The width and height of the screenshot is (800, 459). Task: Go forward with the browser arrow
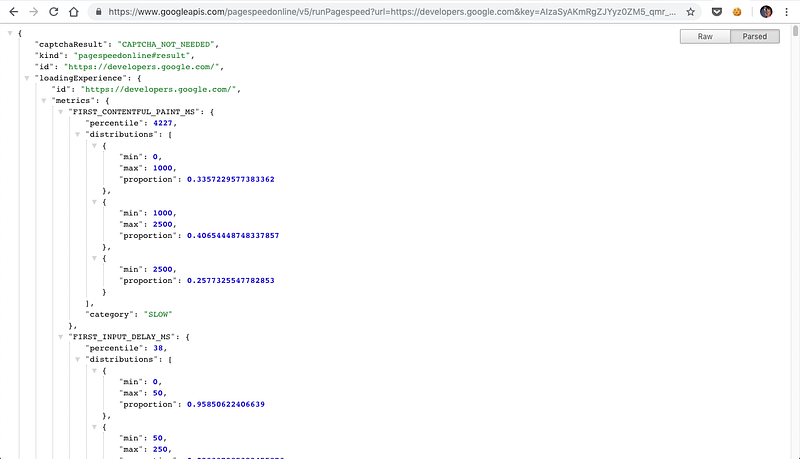tap(34, 12)
